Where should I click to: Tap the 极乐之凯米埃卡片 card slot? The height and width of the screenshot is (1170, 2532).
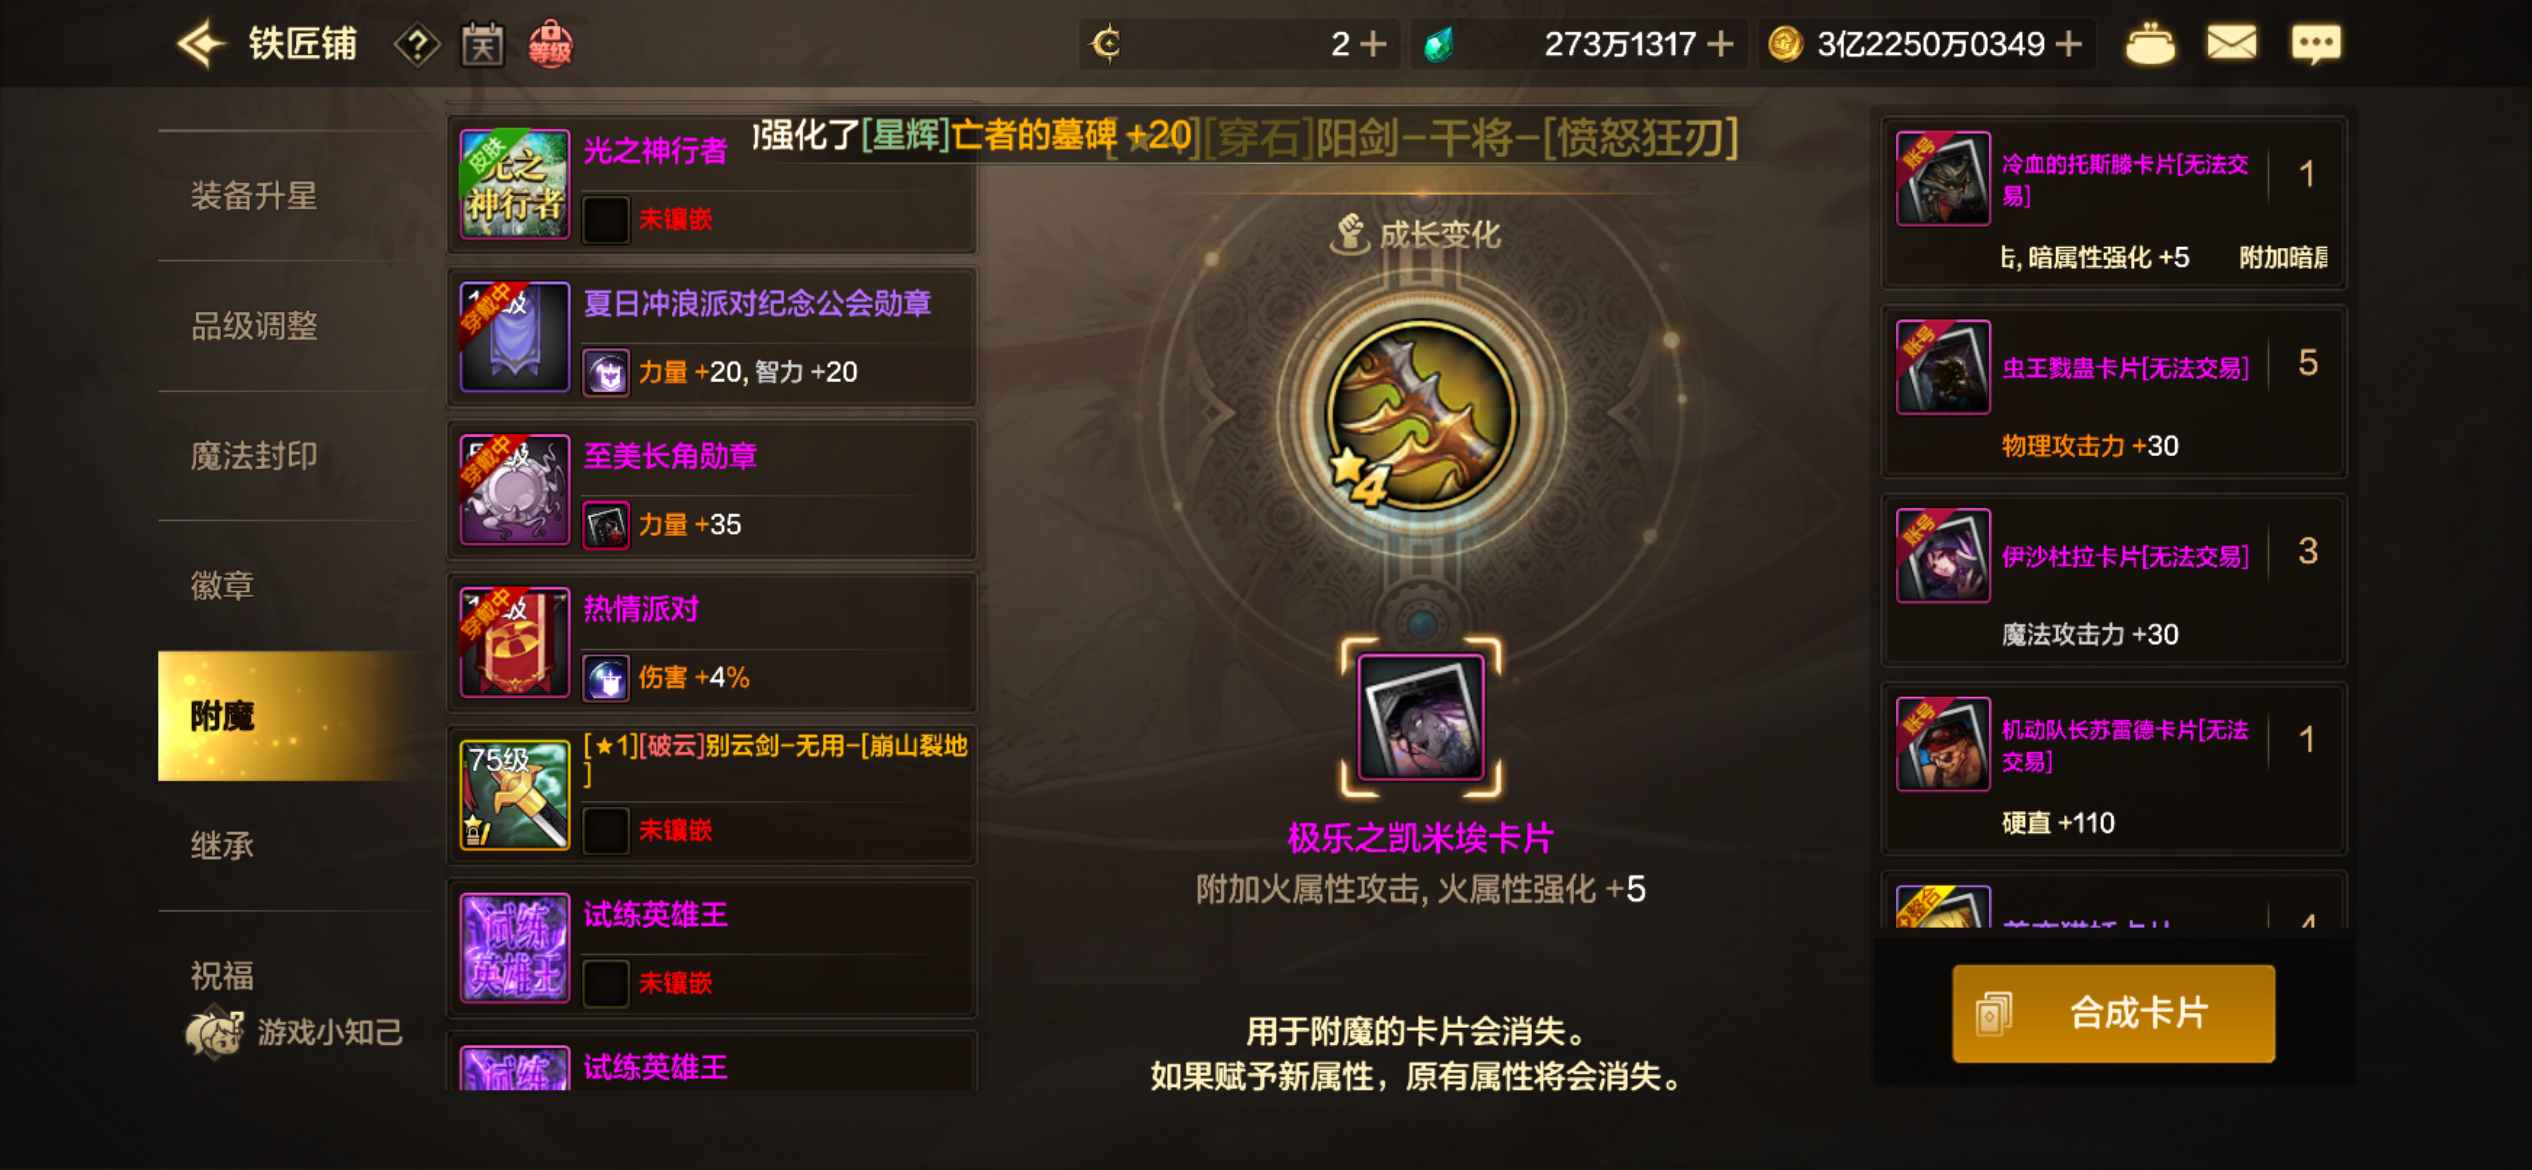[1421, 717]
